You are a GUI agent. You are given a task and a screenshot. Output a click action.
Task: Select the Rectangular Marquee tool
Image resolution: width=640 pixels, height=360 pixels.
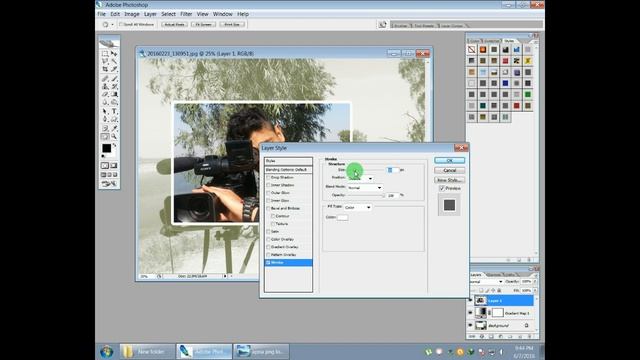coord(105,53)
